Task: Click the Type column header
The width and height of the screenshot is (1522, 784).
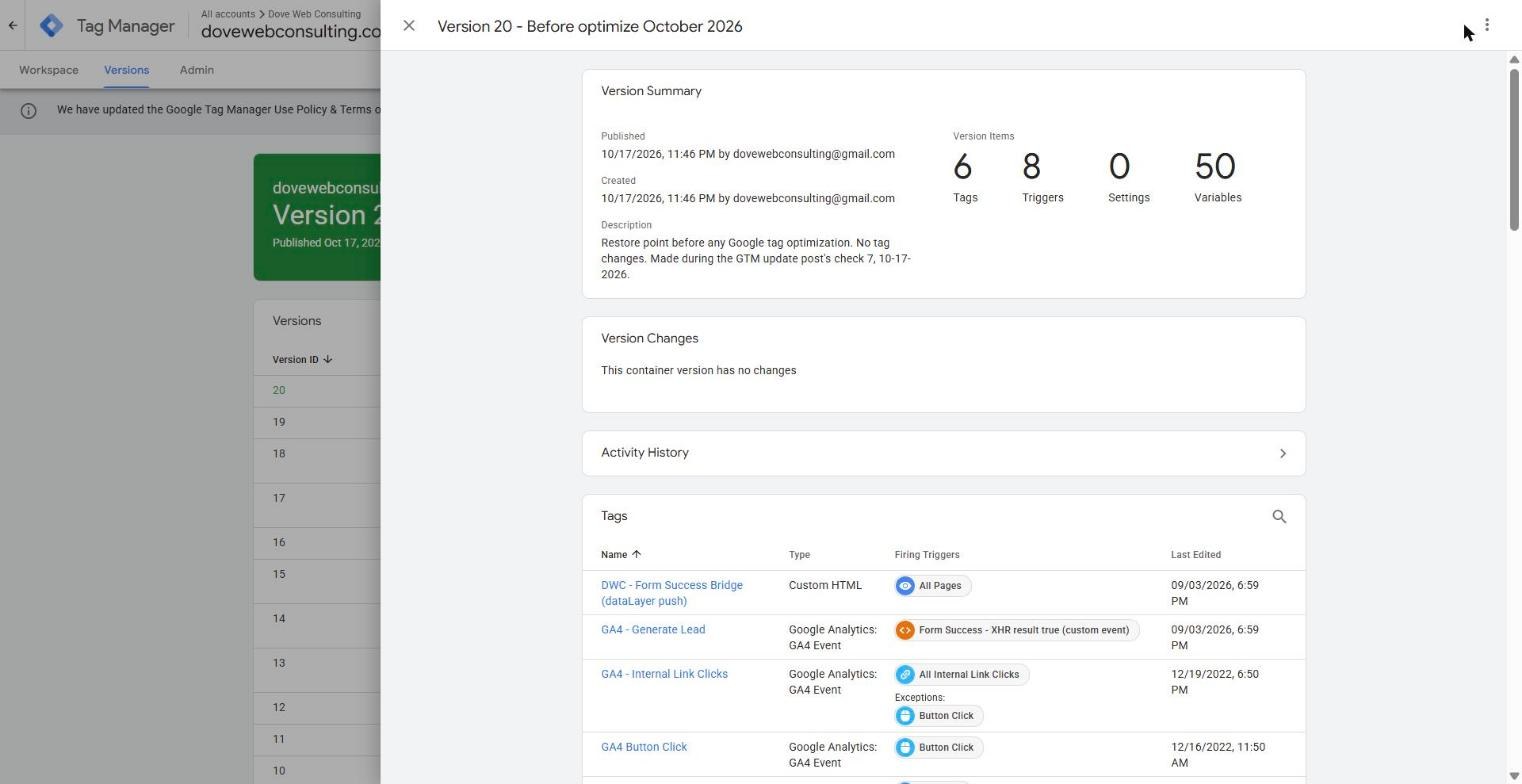Action: (799, 555)
